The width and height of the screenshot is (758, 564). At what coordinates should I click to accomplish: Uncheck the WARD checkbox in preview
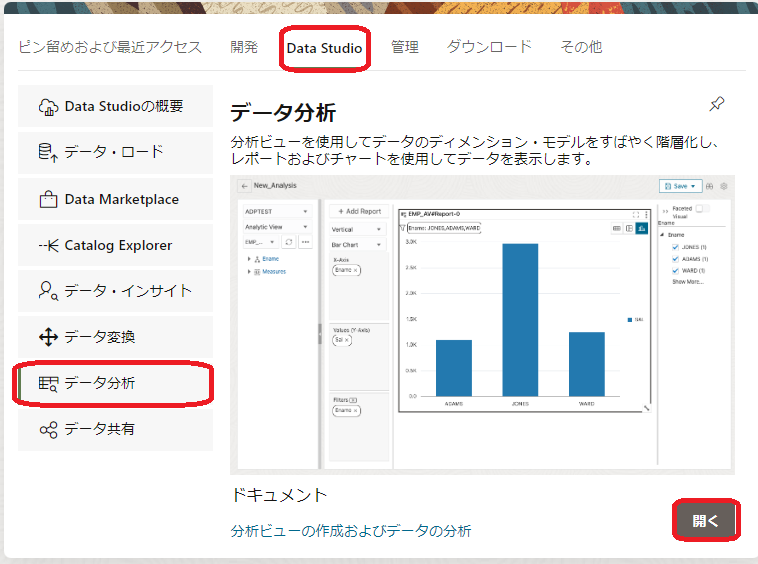point(676,270)
